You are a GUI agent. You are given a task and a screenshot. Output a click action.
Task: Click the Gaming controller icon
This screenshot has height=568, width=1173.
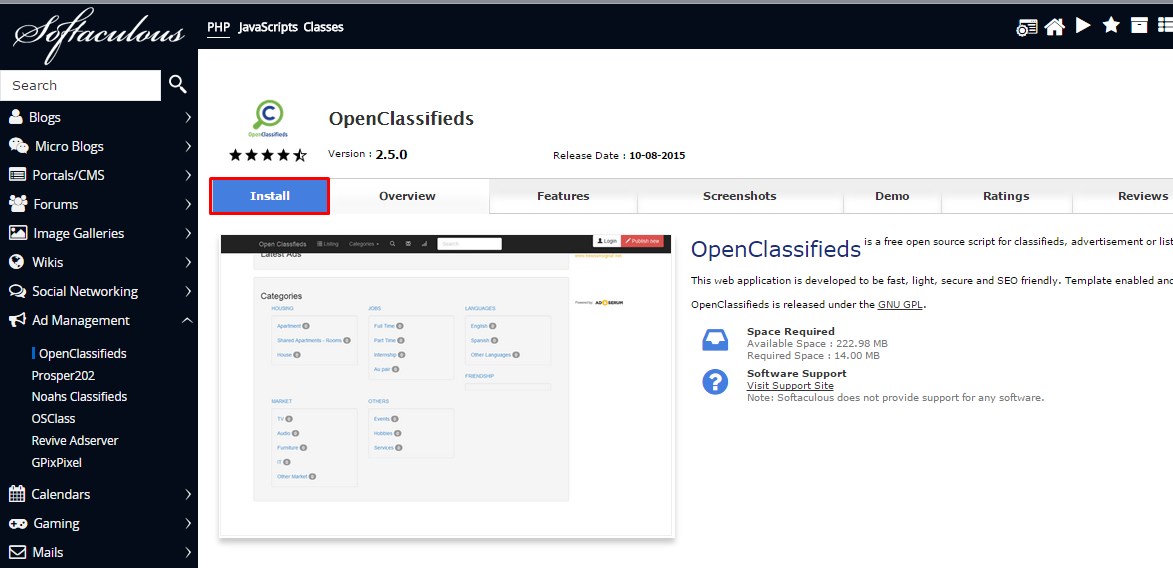pos(18,523)
